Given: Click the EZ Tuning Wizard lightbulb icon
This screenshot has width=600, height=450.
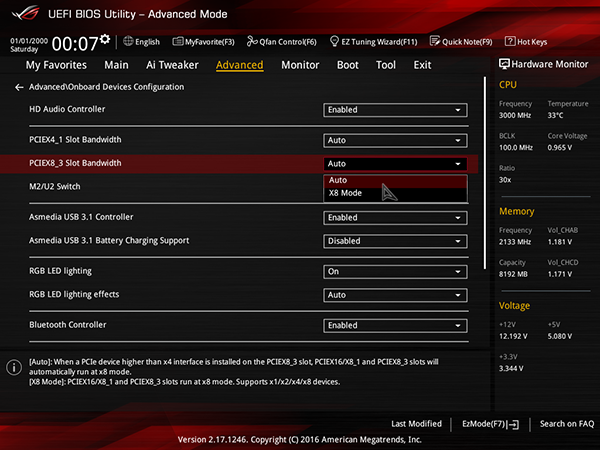Looking at the screenshot, I should point(334,41).
